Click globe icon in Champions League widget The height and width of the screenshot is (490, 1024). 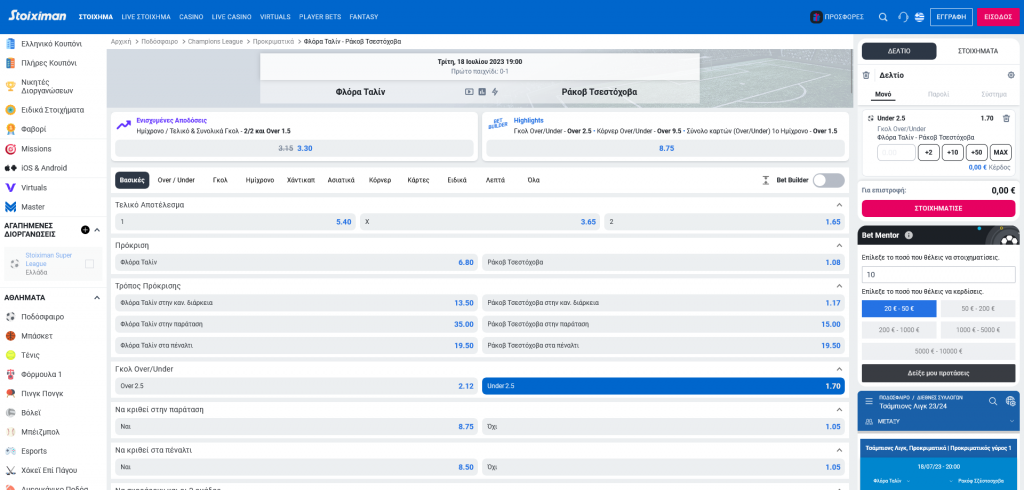[1010, 401]
